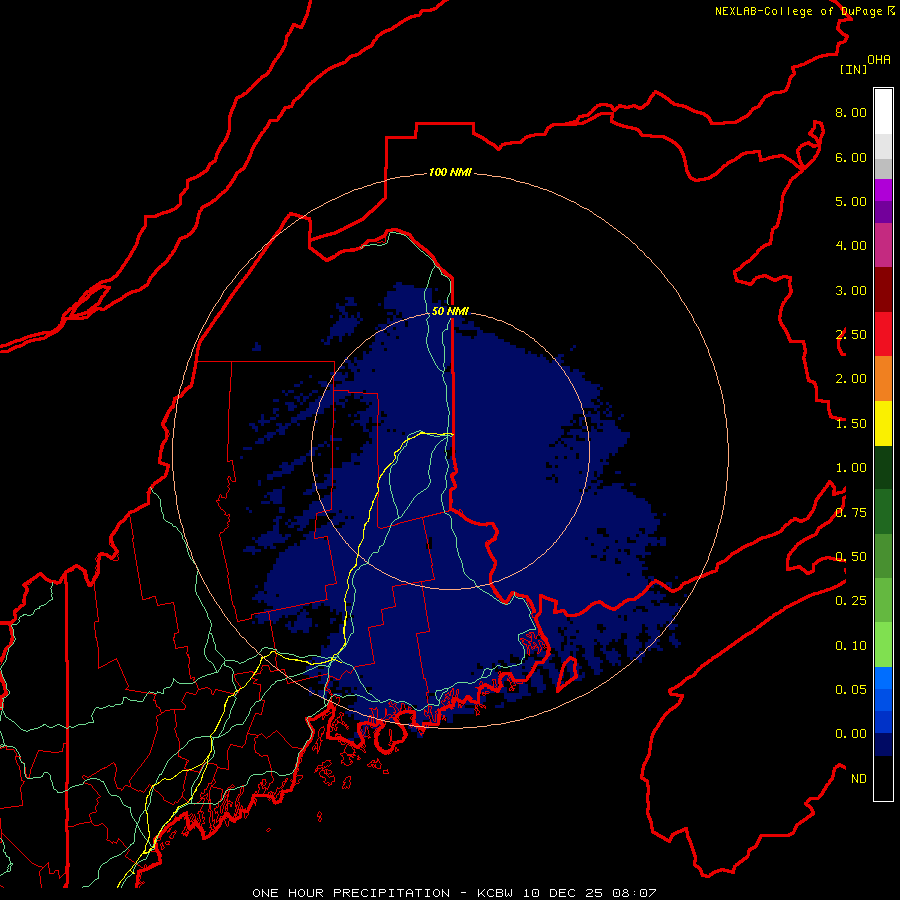Viewport: 900px width, 900px height.
Task: Pick the bright magenta swatch above 5.00
Action: pos(883,190)
